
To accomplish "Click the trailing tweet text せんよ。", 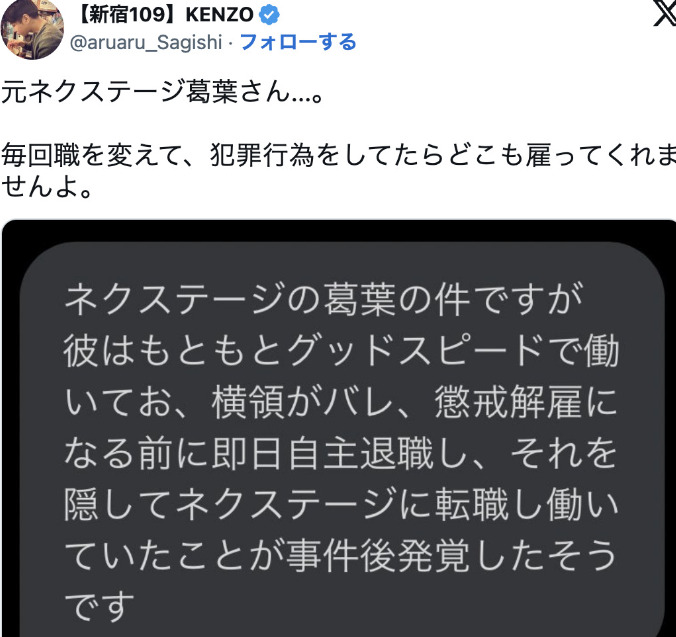I will tap(47, 187).
